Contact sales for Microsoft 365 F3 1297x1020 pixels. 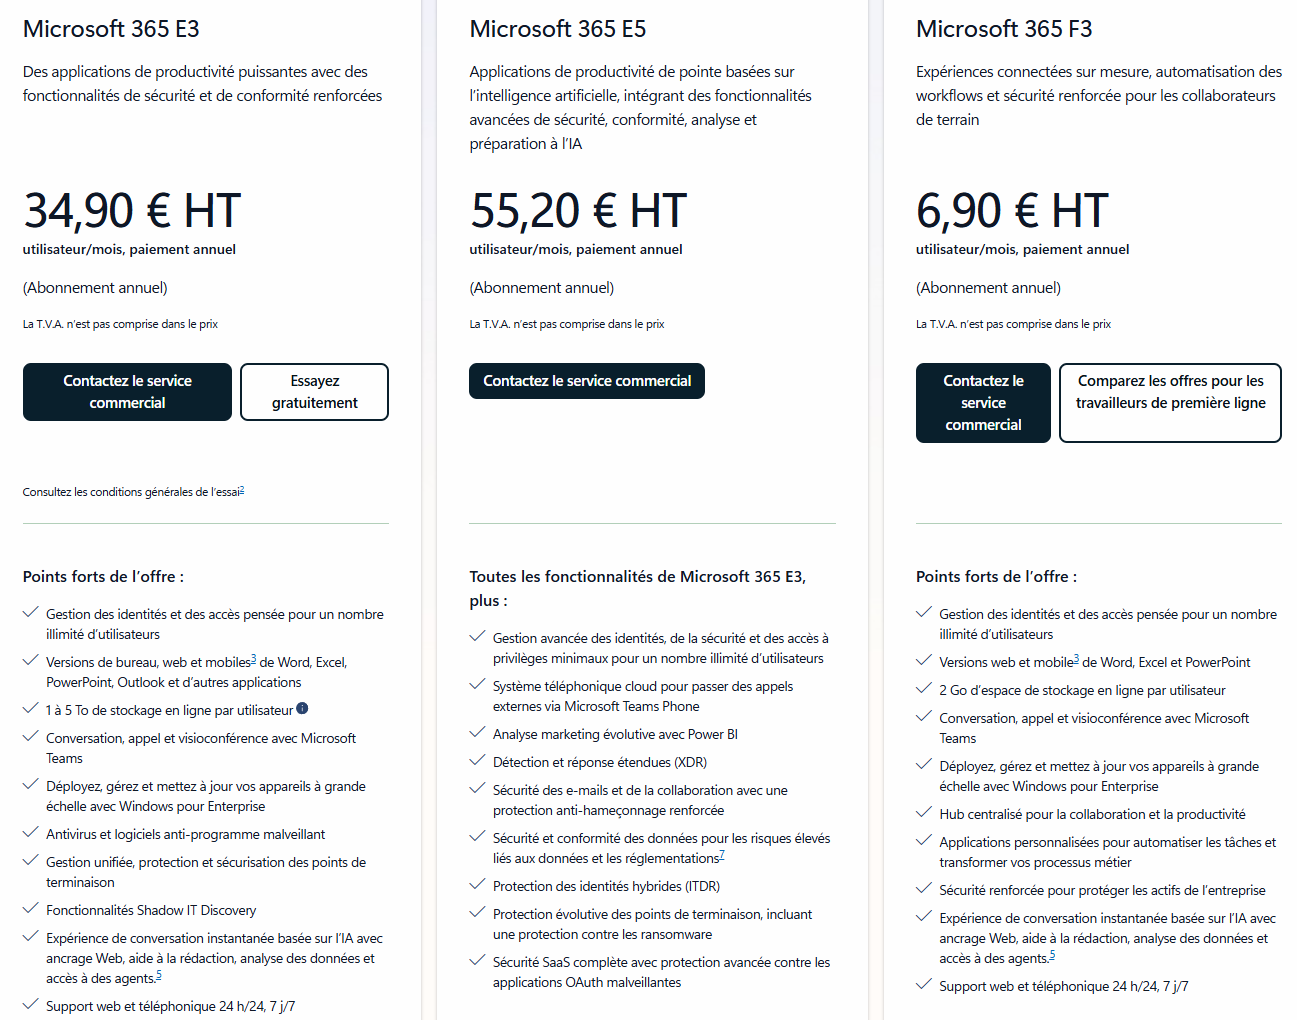[x=983, y=403]
